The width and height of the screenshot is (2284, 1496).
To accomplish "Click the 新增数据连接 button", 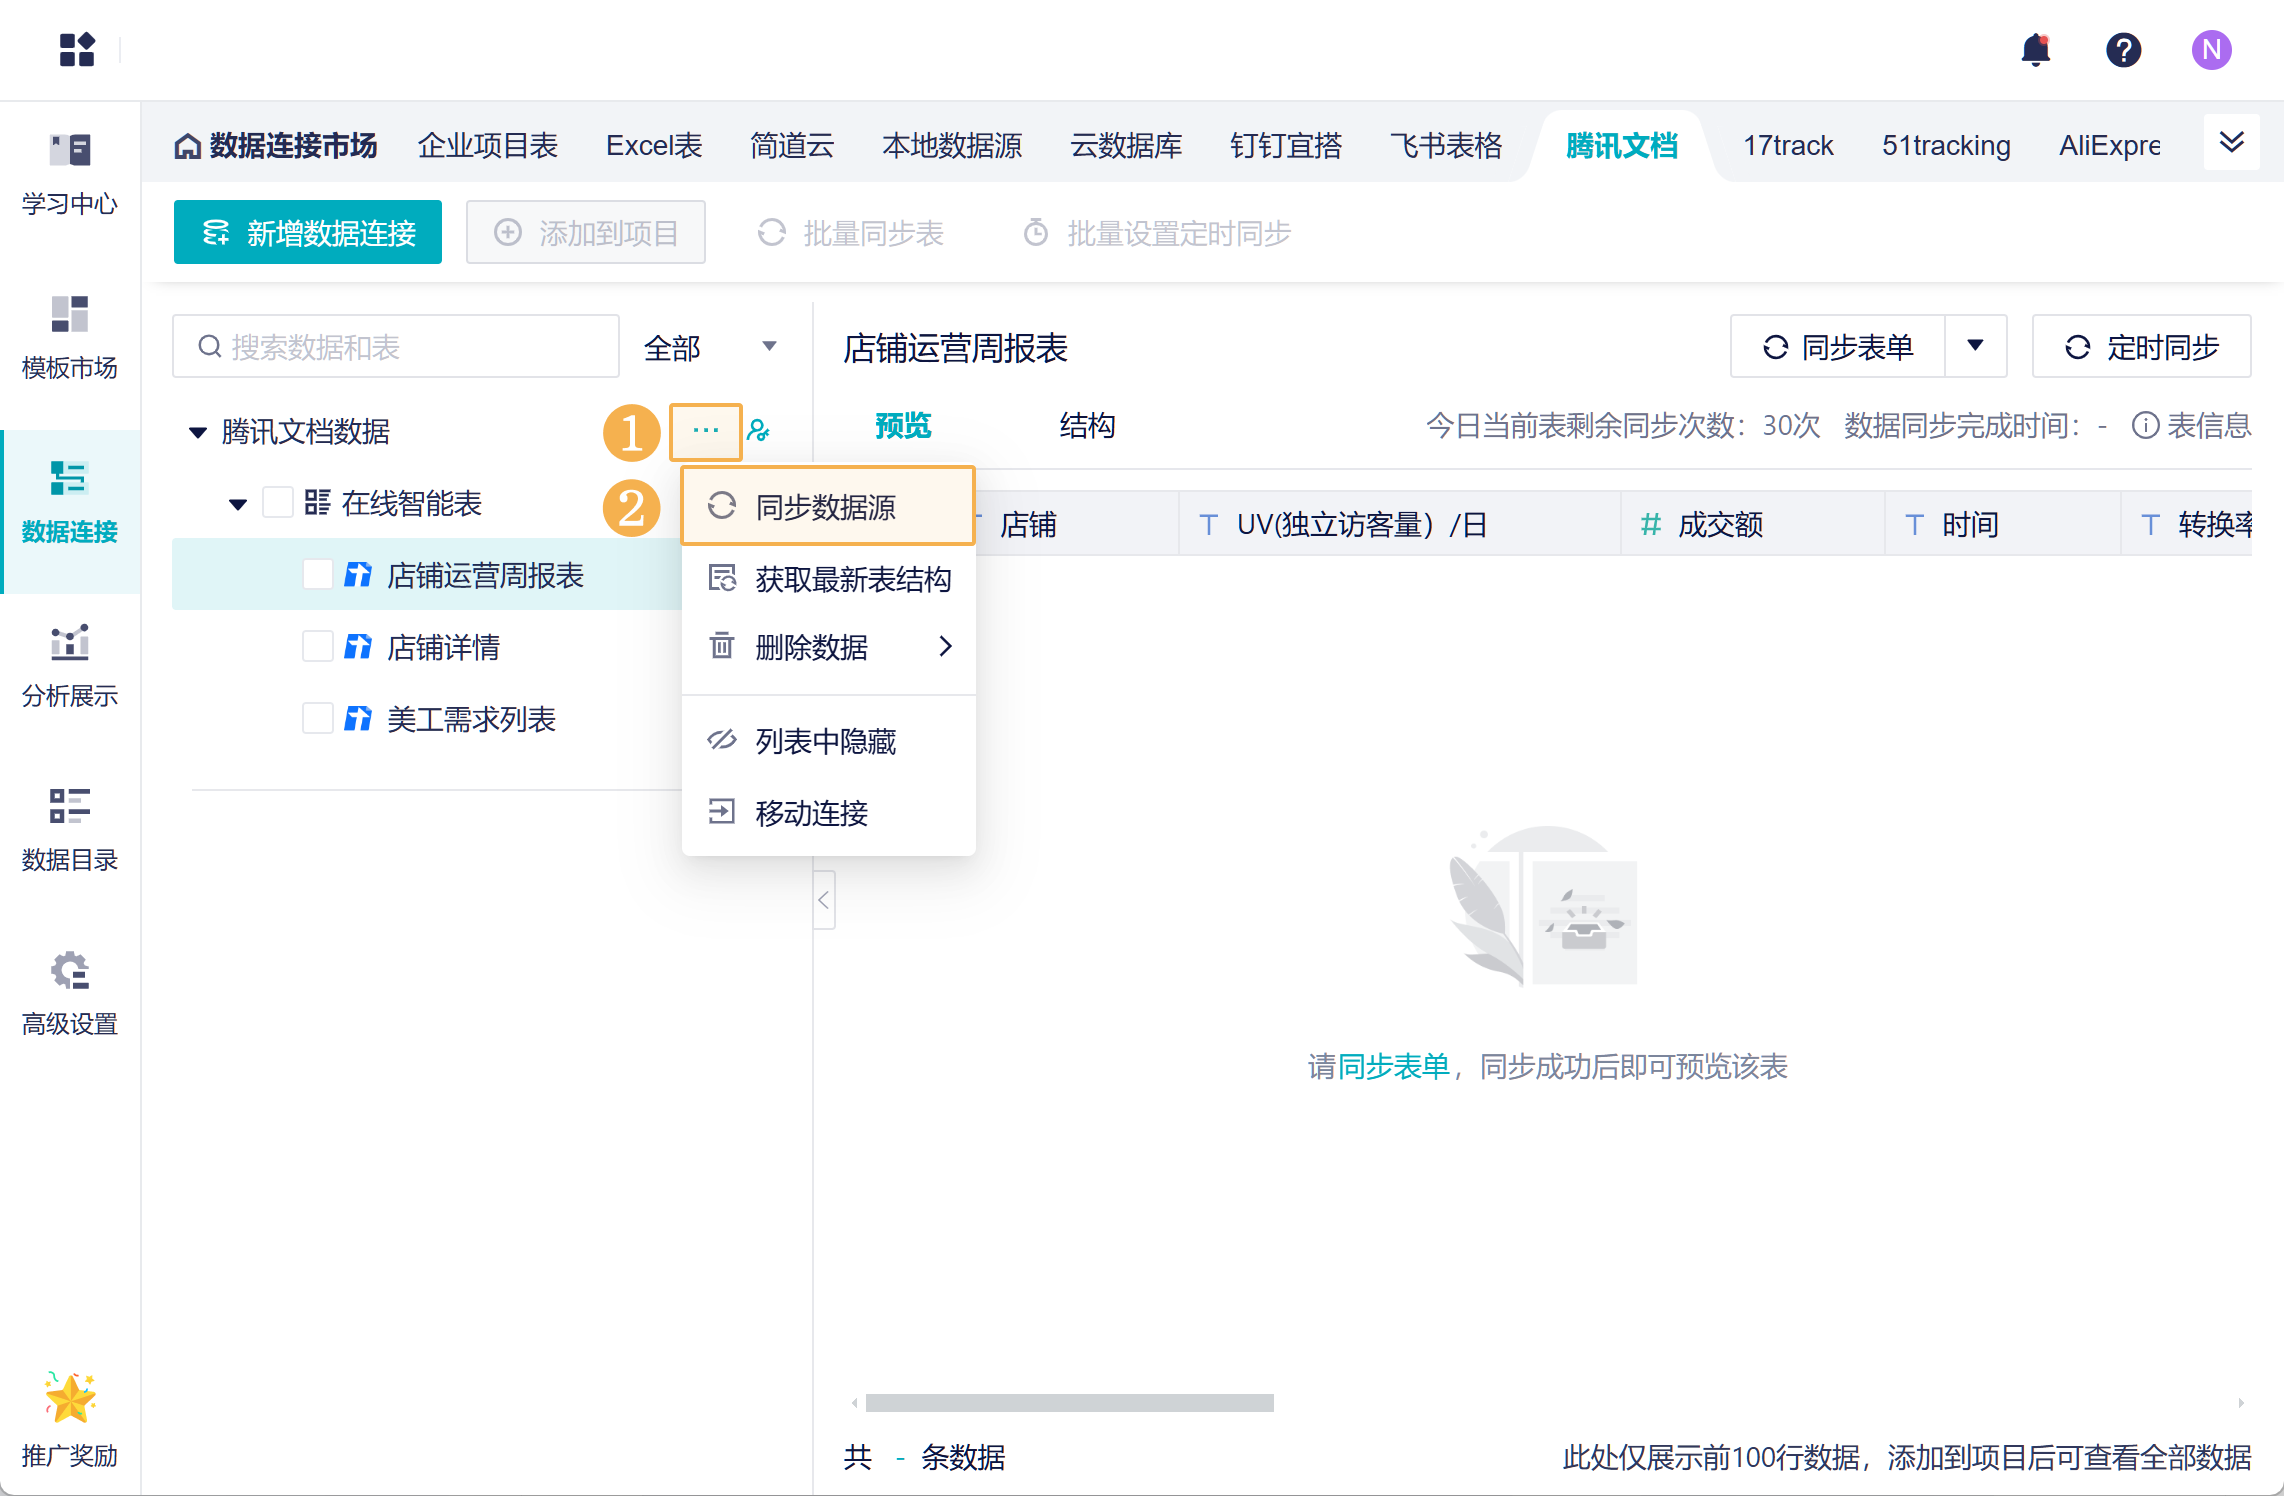I will tap(308, 232).
